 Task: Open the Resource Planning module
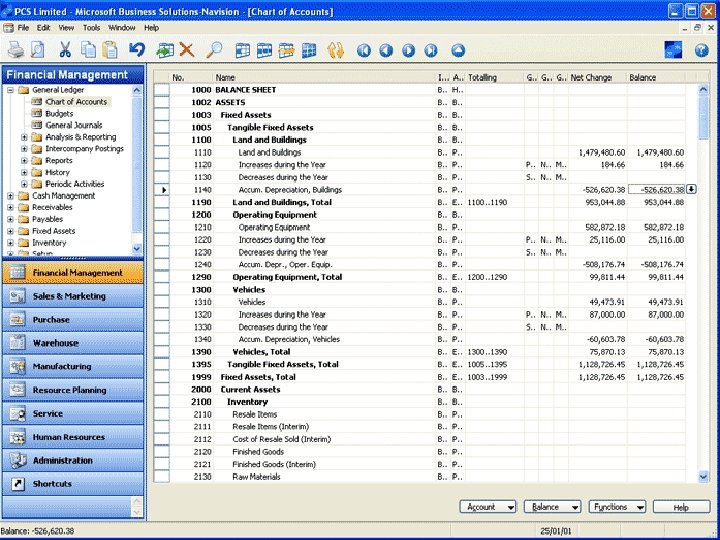tap(73, 390)
